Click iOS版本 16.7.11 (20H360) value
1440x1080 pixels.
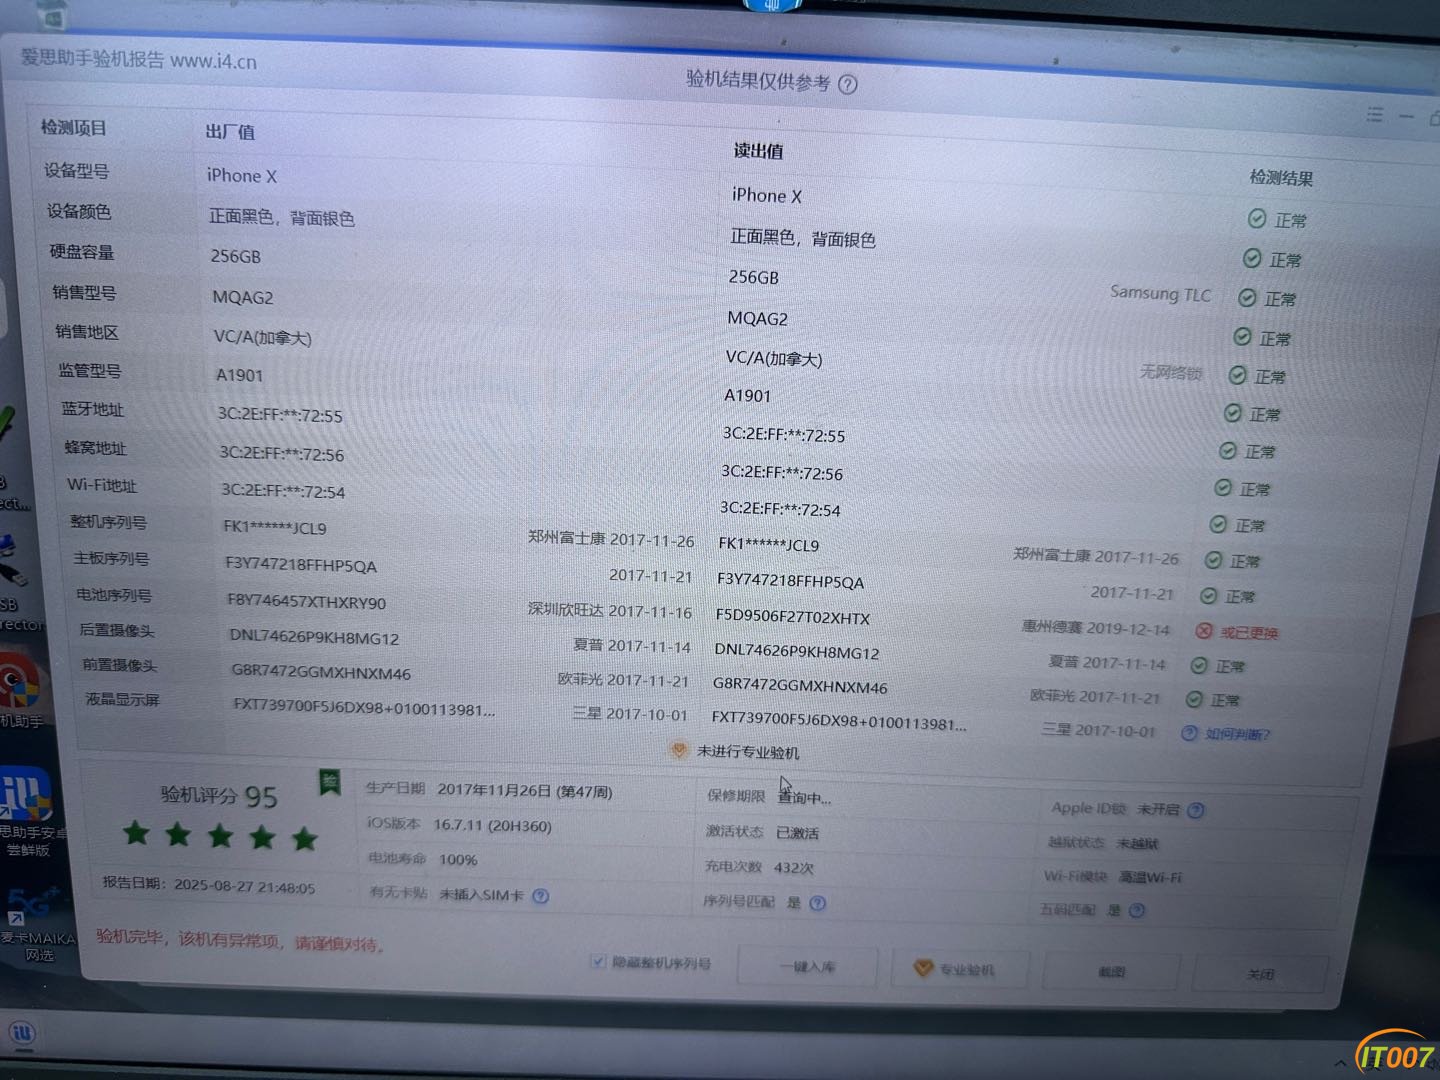pyautogui.click(x=492, y=825)
